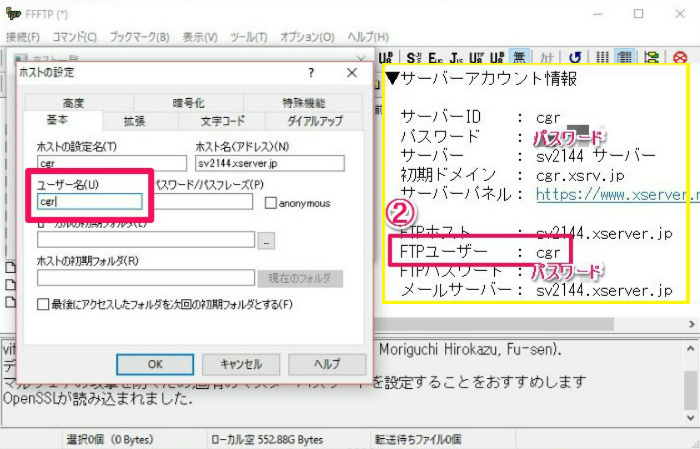Image resolution: width=700 pixels, height=449 pixels.
Task: Click the log pane scroll down arrow
Action: click(x=690, y=418)
